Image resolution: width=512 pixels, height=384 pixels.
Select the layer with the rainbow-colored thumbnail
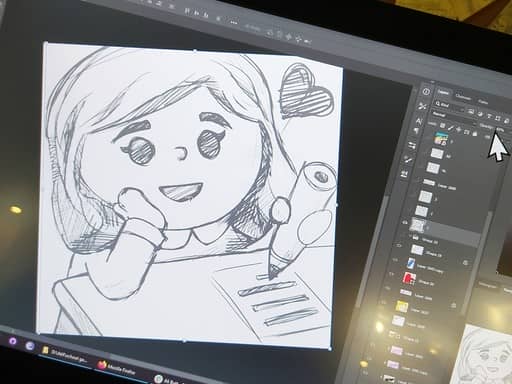(x=441, y=138)
